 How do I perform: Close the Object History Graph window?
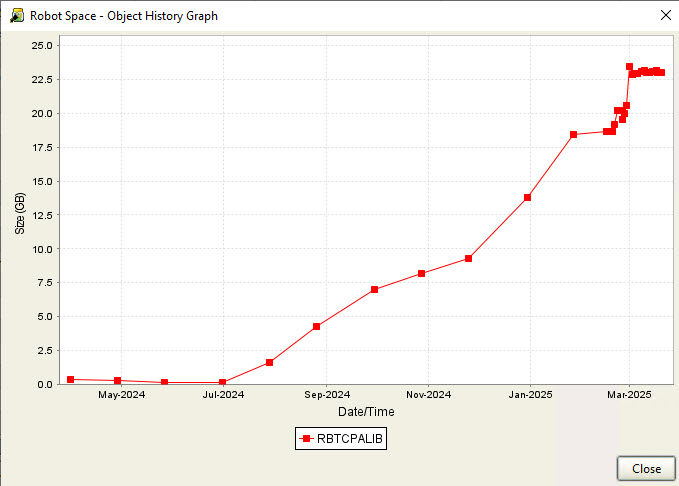tap(666, 15)
